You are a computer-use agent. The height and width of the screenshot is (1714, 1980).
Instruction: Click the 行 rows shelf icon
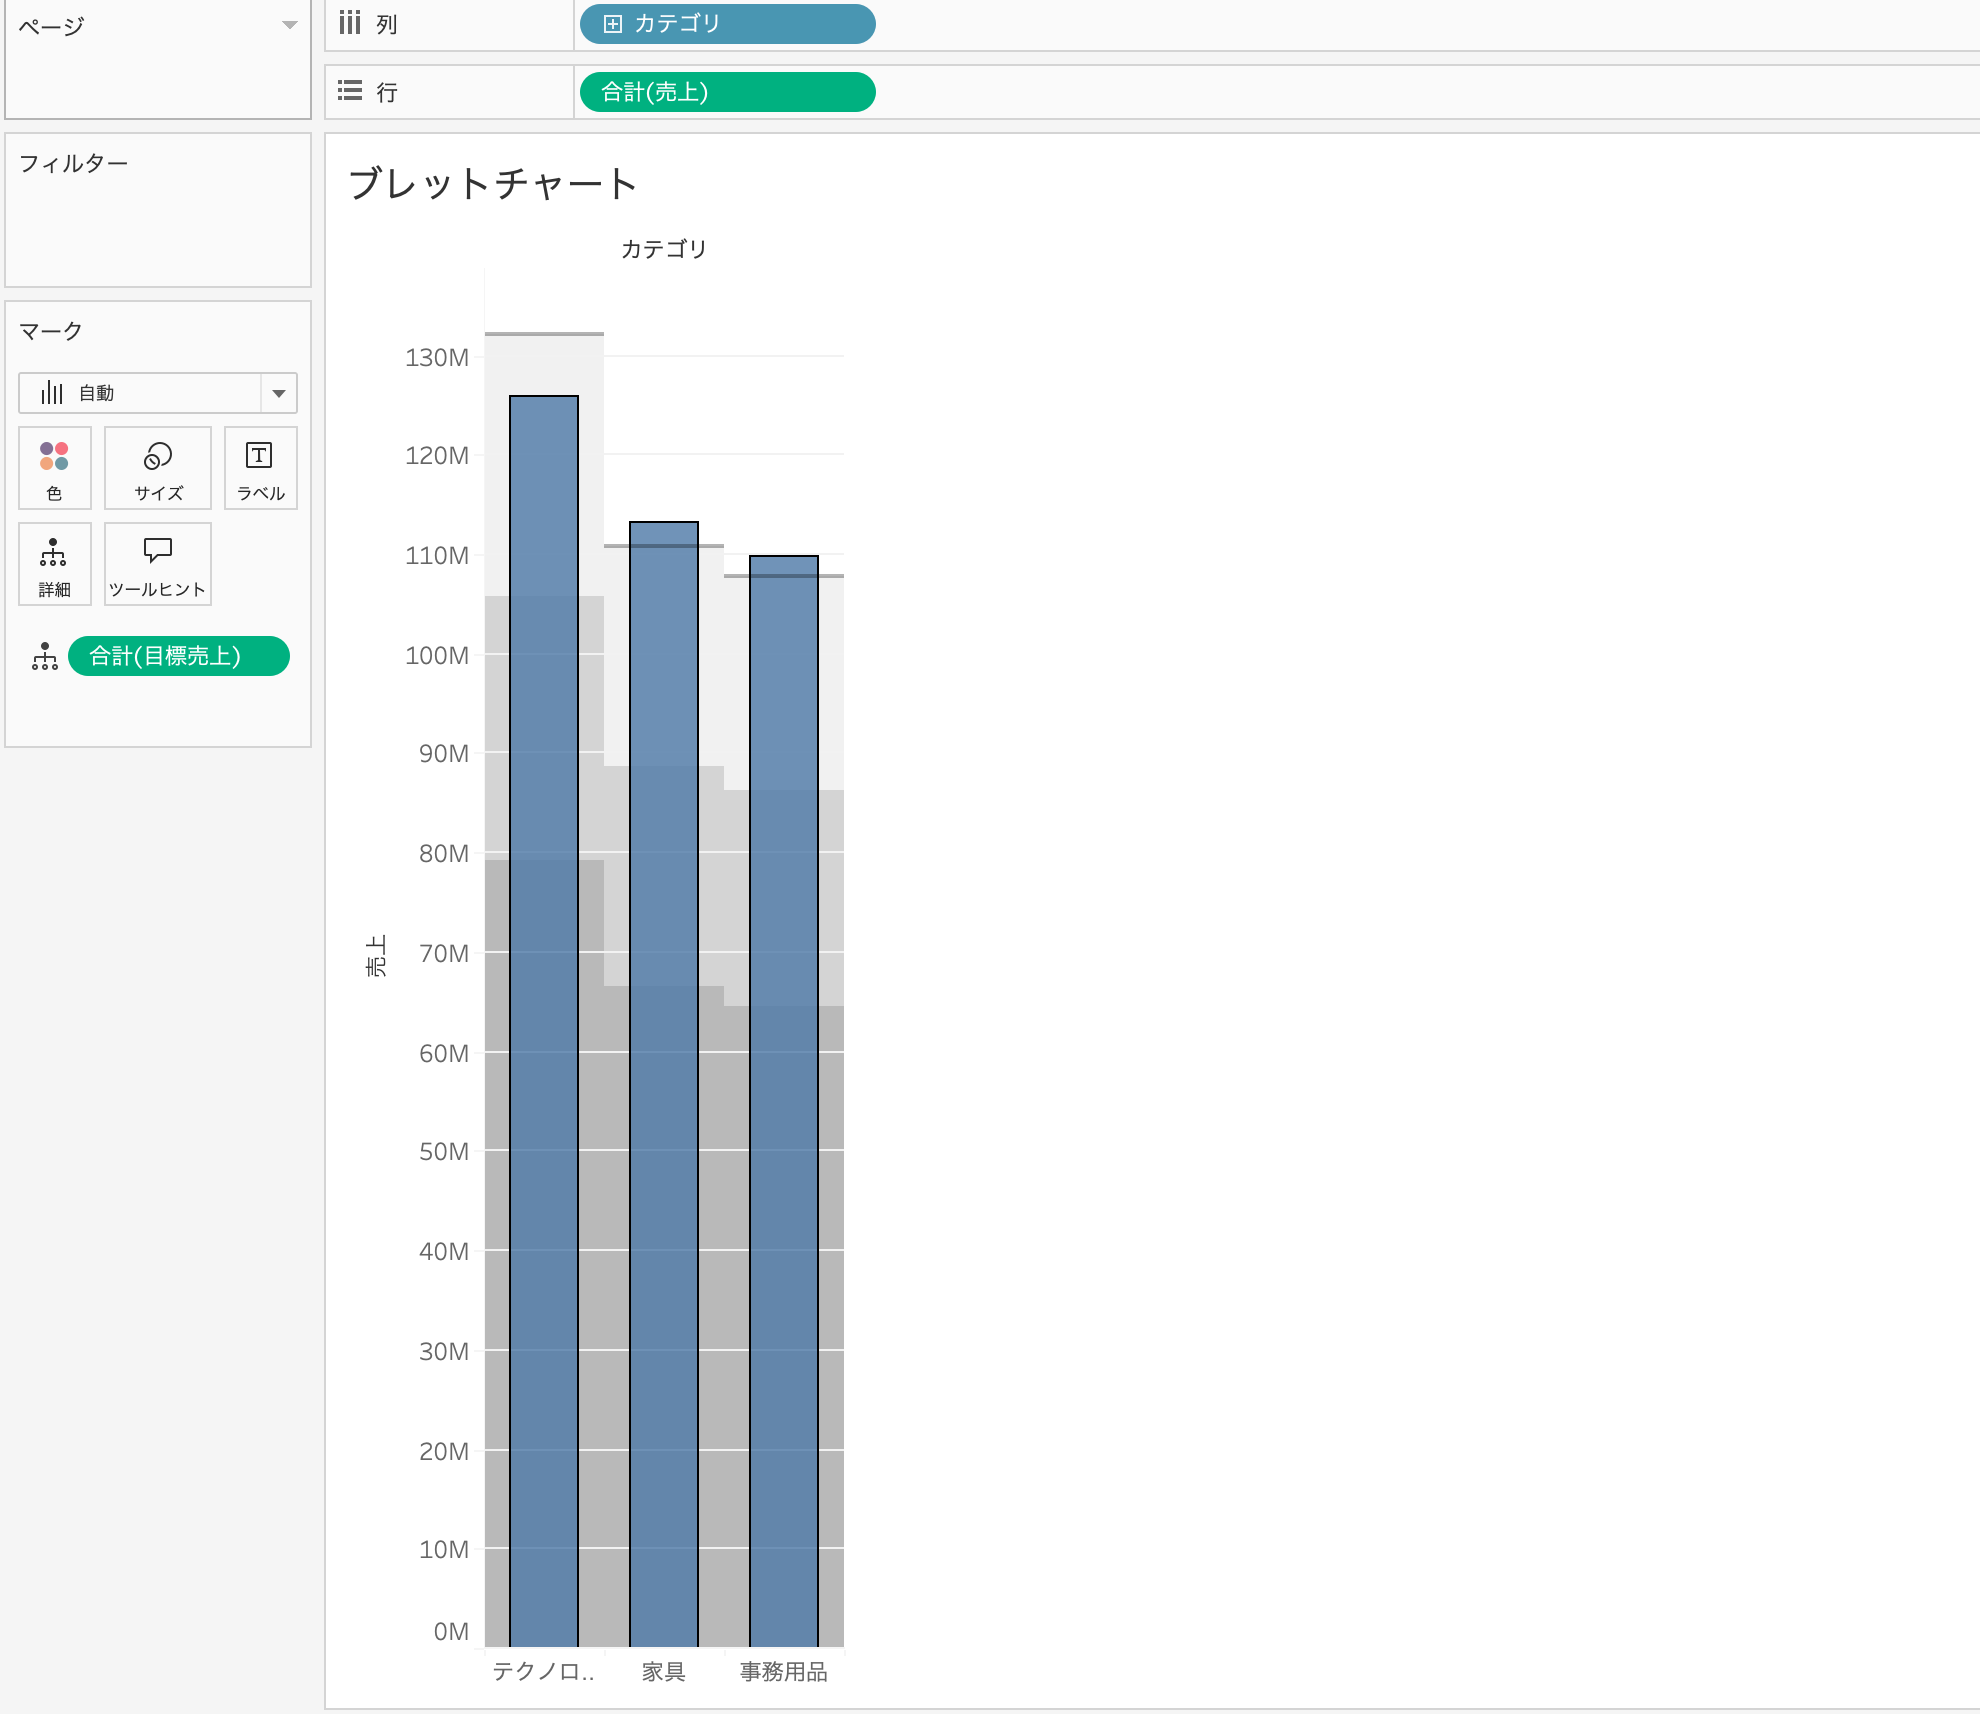tap(349, 91)
